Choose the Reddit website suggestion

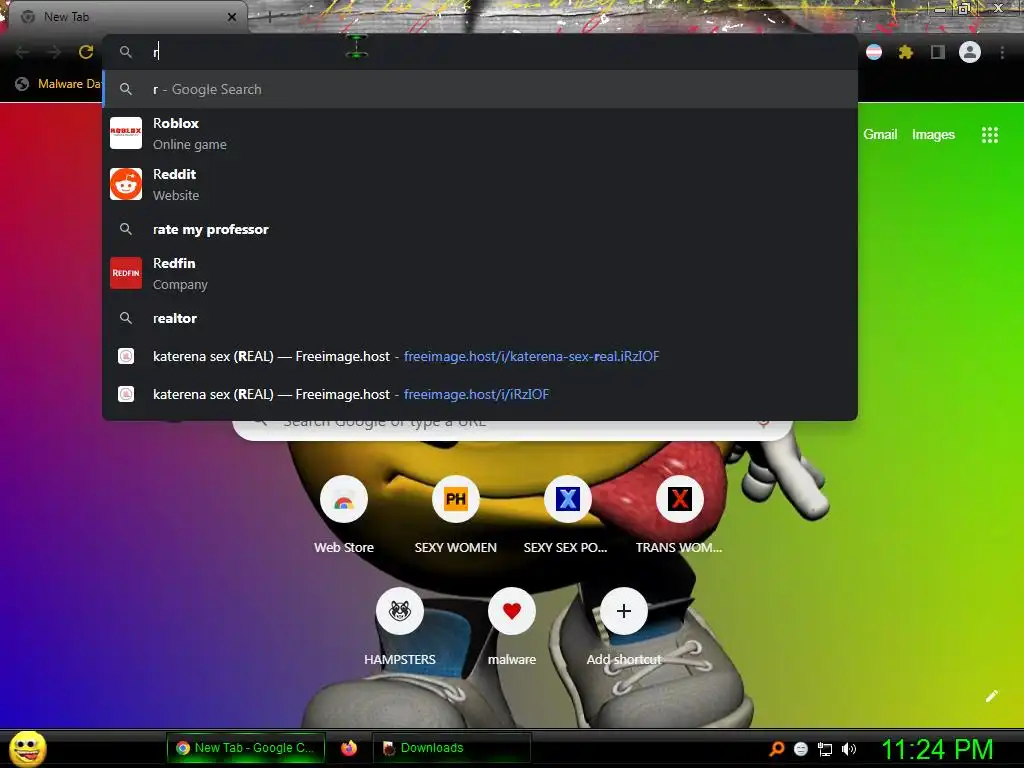pyautogui.click(x=480, y=184)
